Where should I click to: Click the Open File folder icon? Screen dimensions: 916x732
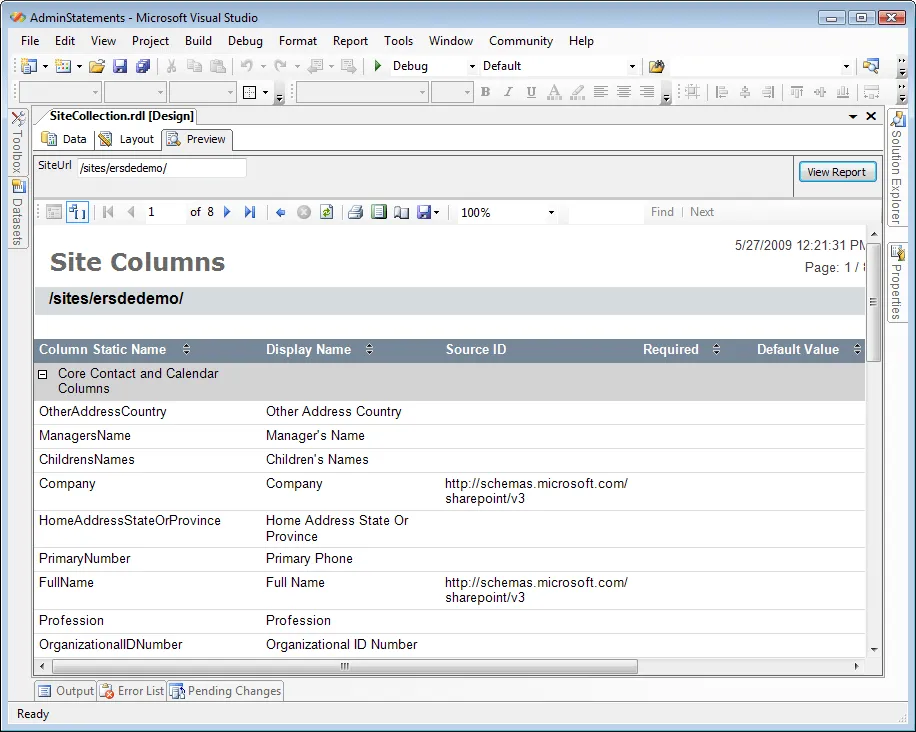97,66
